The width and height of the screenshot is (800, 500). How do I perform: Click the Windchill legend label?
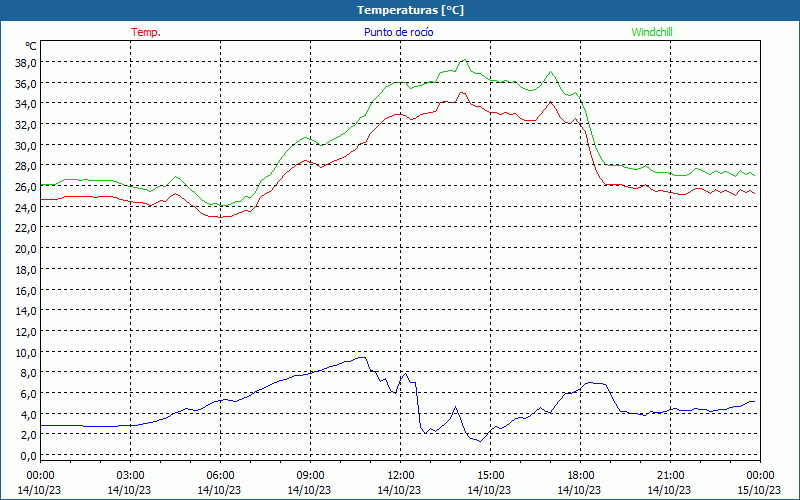[x=652, y=32]
